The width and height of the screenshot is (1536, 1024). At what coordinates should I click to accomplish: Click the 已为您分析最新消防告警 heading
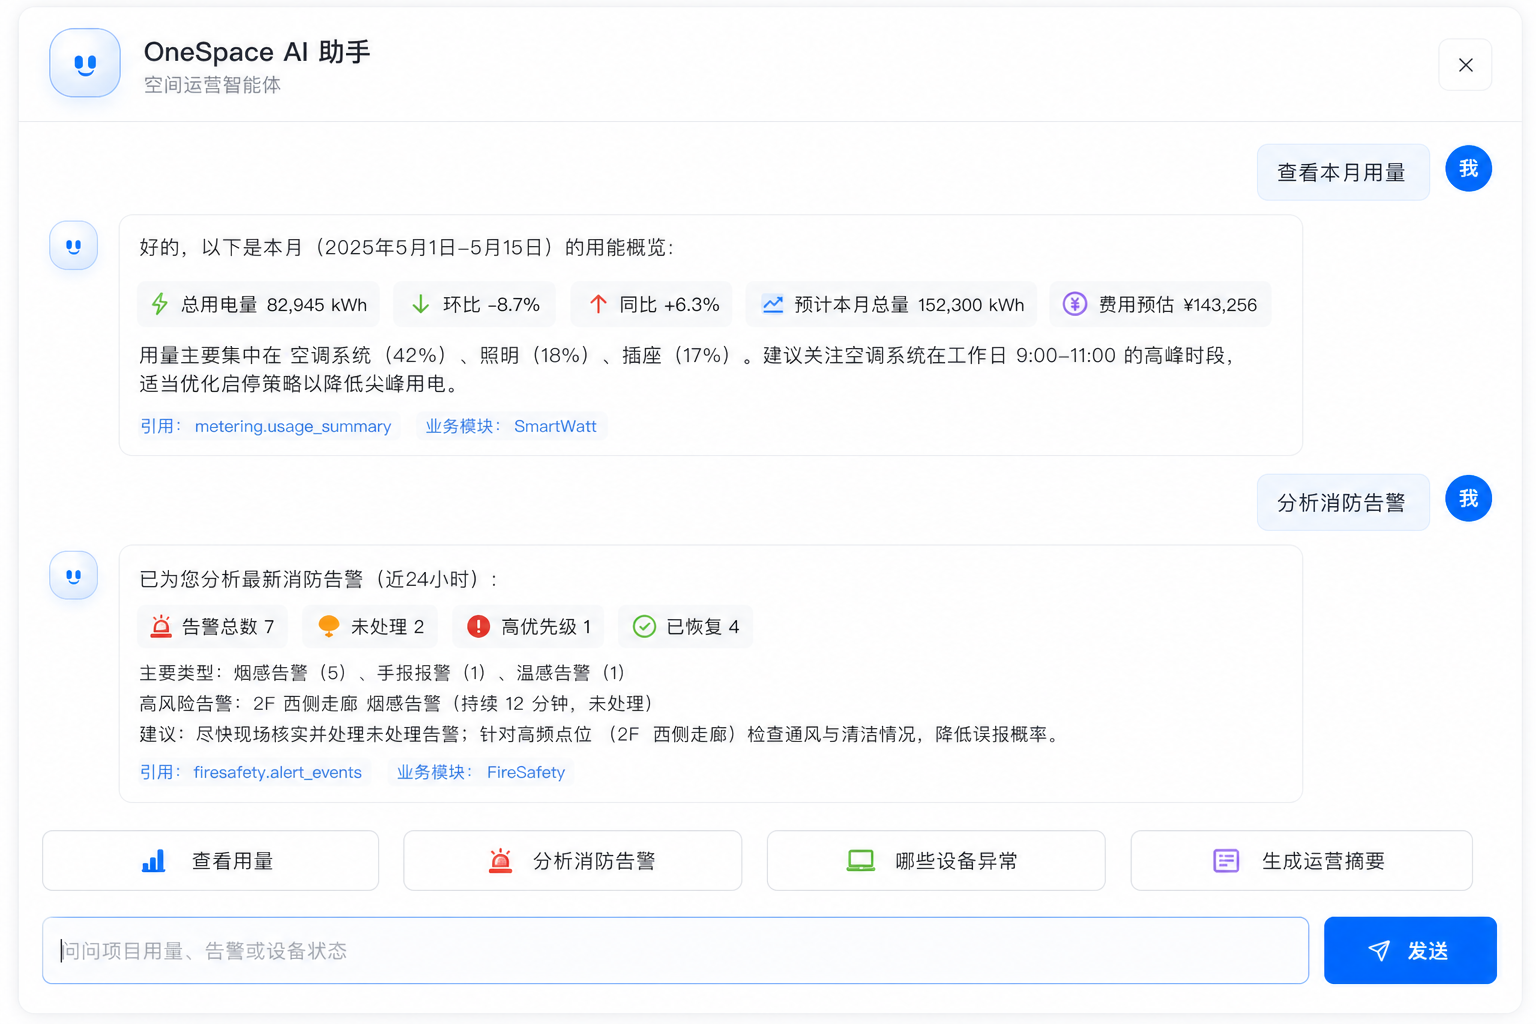[319, 579]
